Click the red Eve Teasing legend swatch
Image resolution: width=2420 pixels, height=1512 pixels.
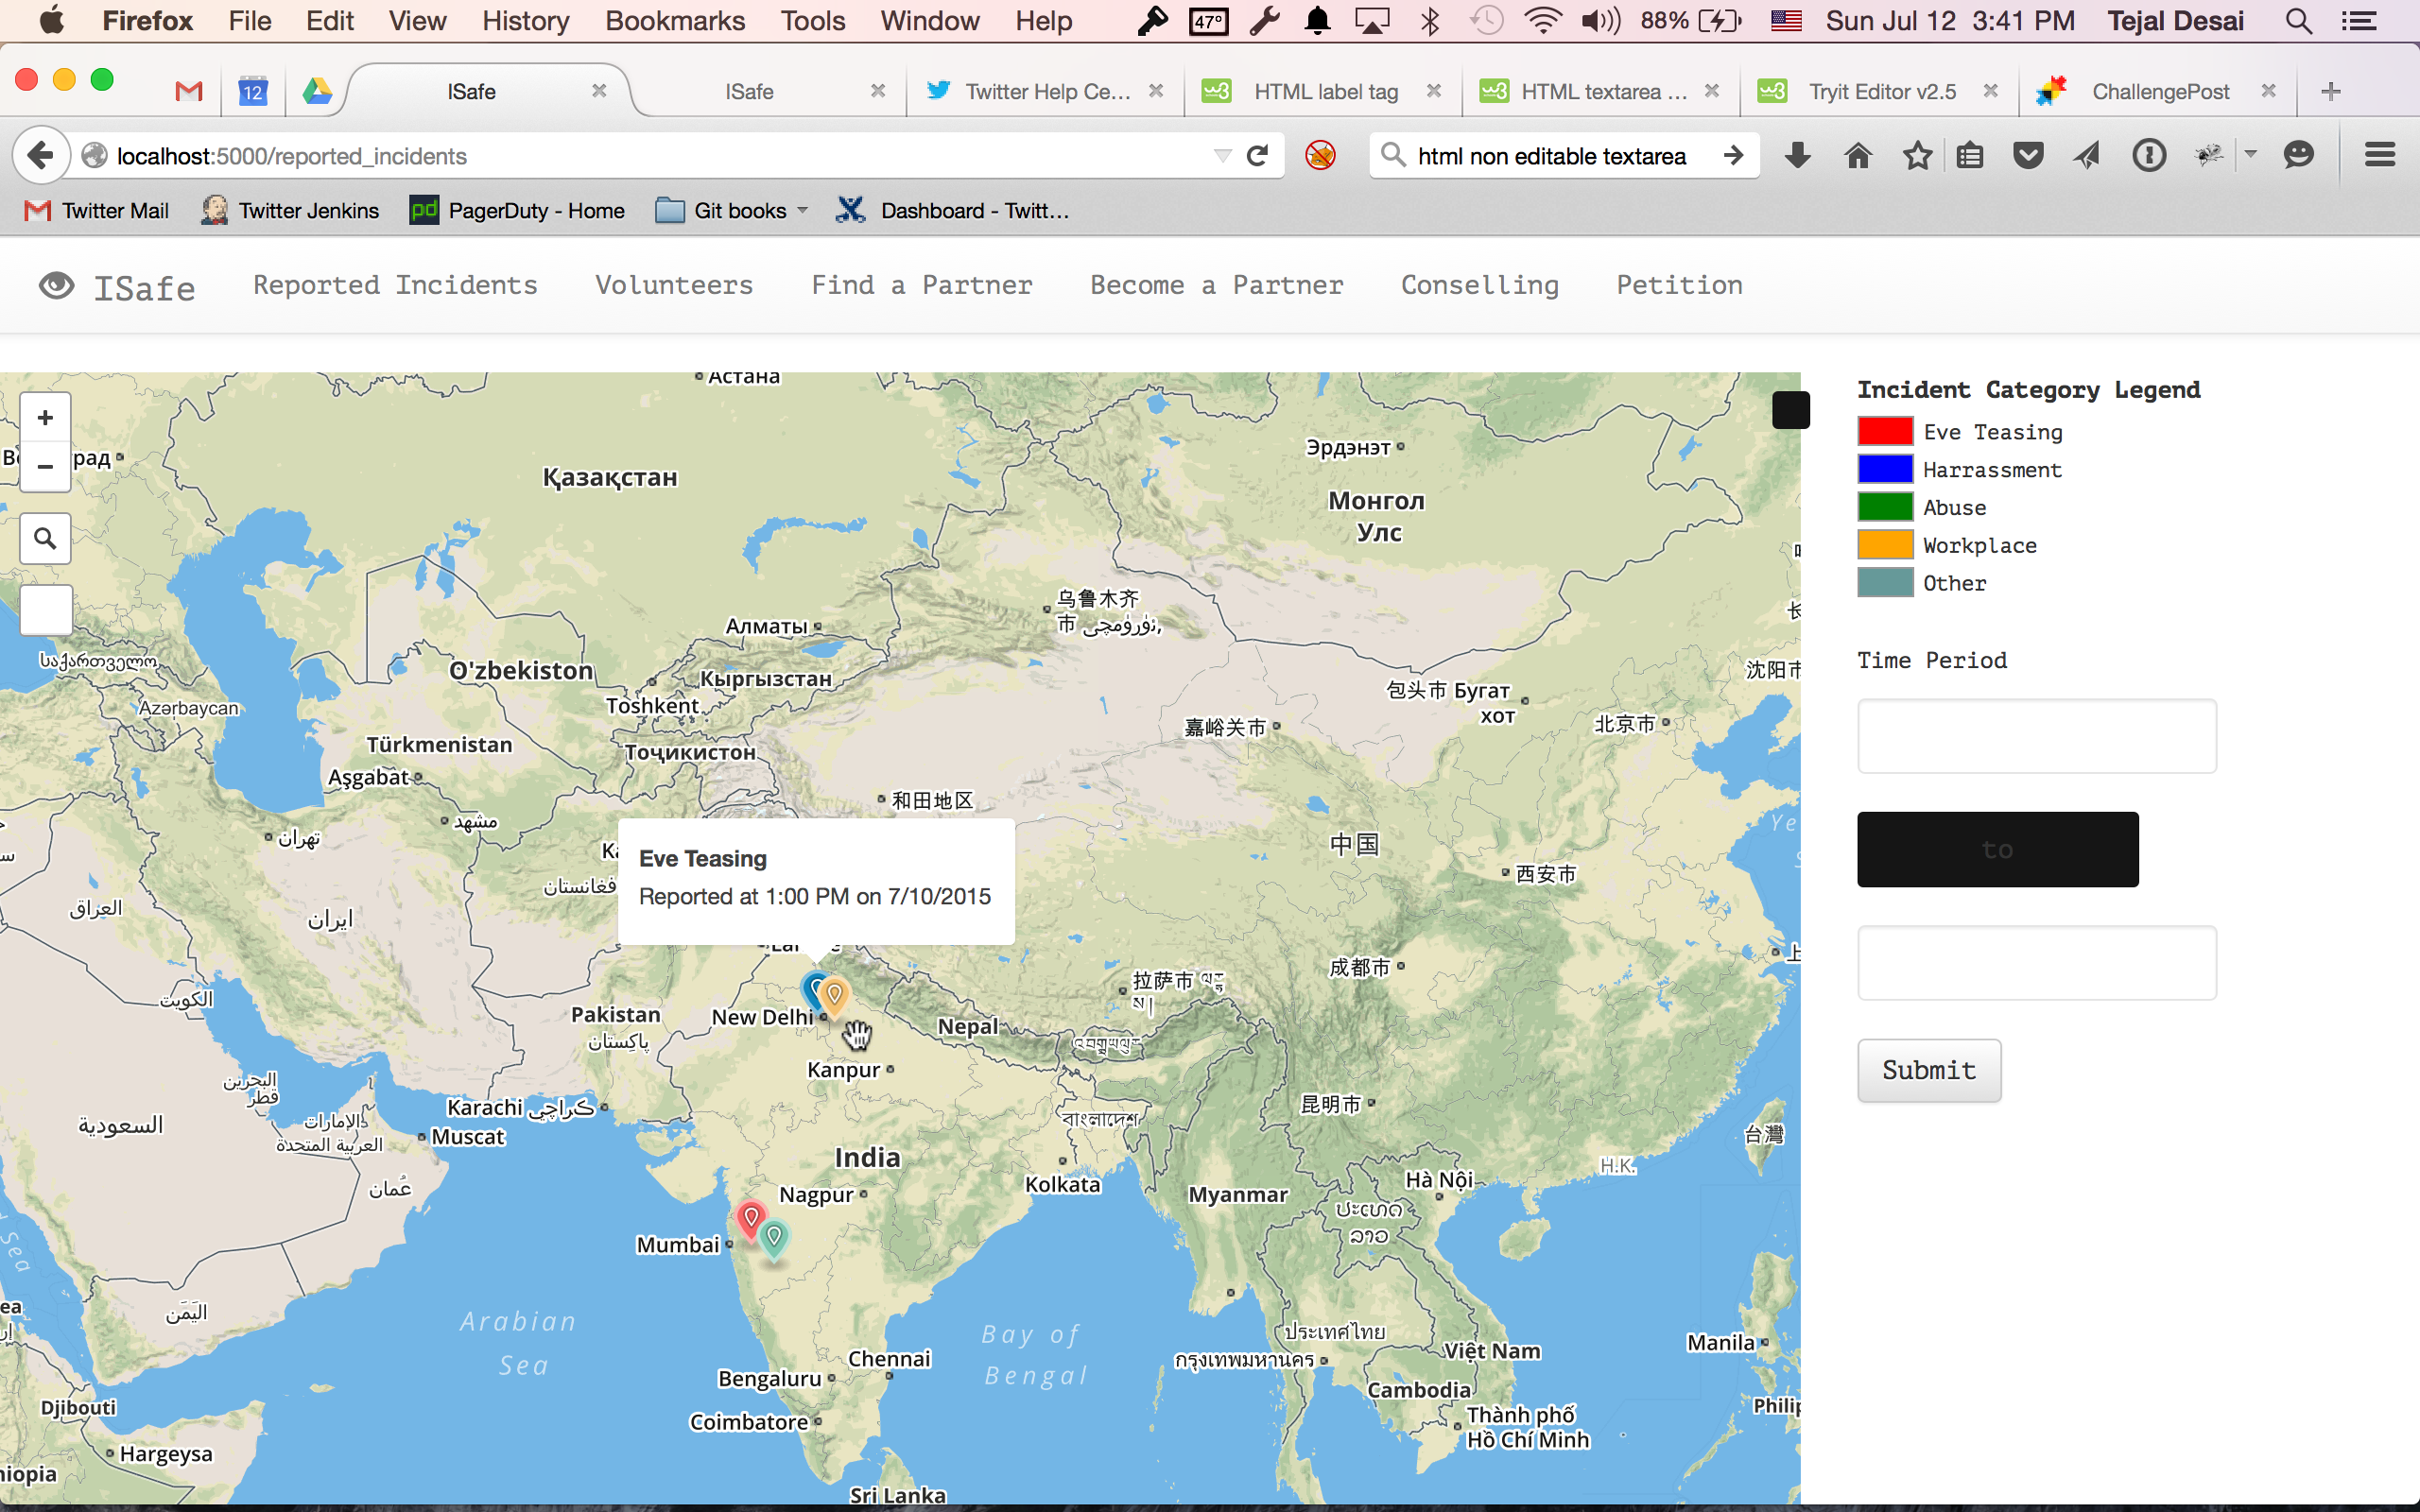pos(1885,432)
